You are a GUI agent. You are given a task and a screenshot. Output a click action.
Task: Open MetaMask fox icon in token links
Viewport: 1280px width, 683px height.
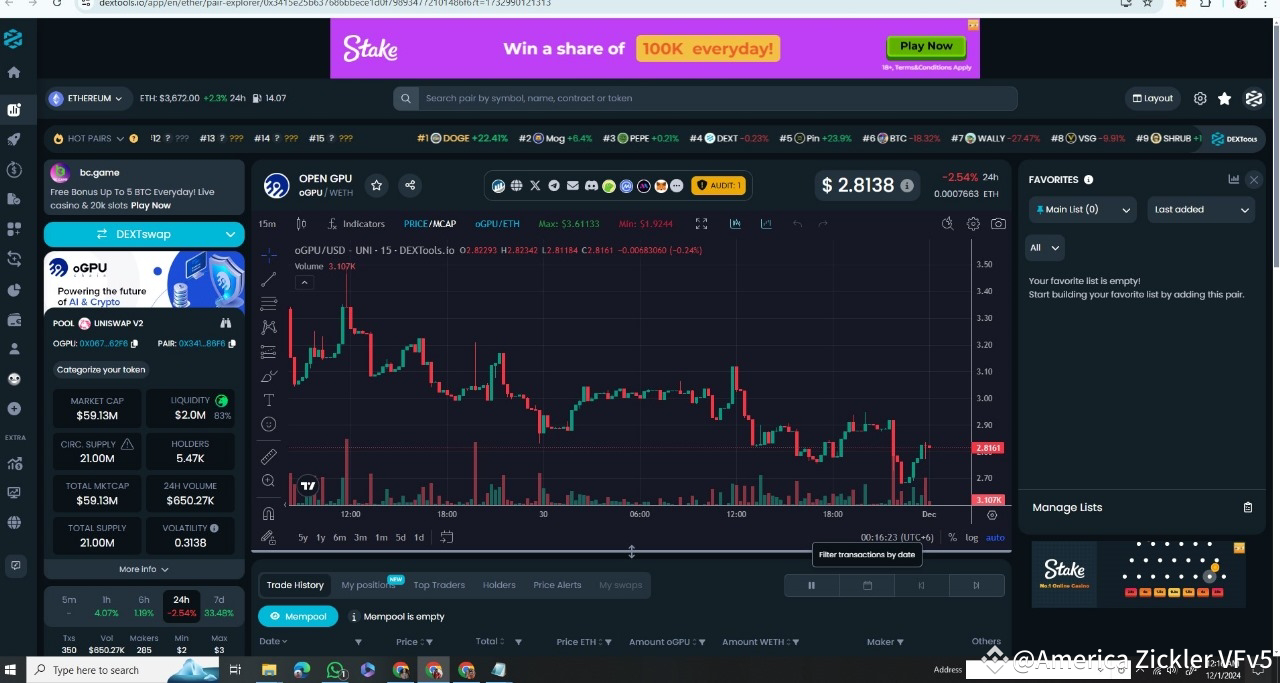coord(660,186)
